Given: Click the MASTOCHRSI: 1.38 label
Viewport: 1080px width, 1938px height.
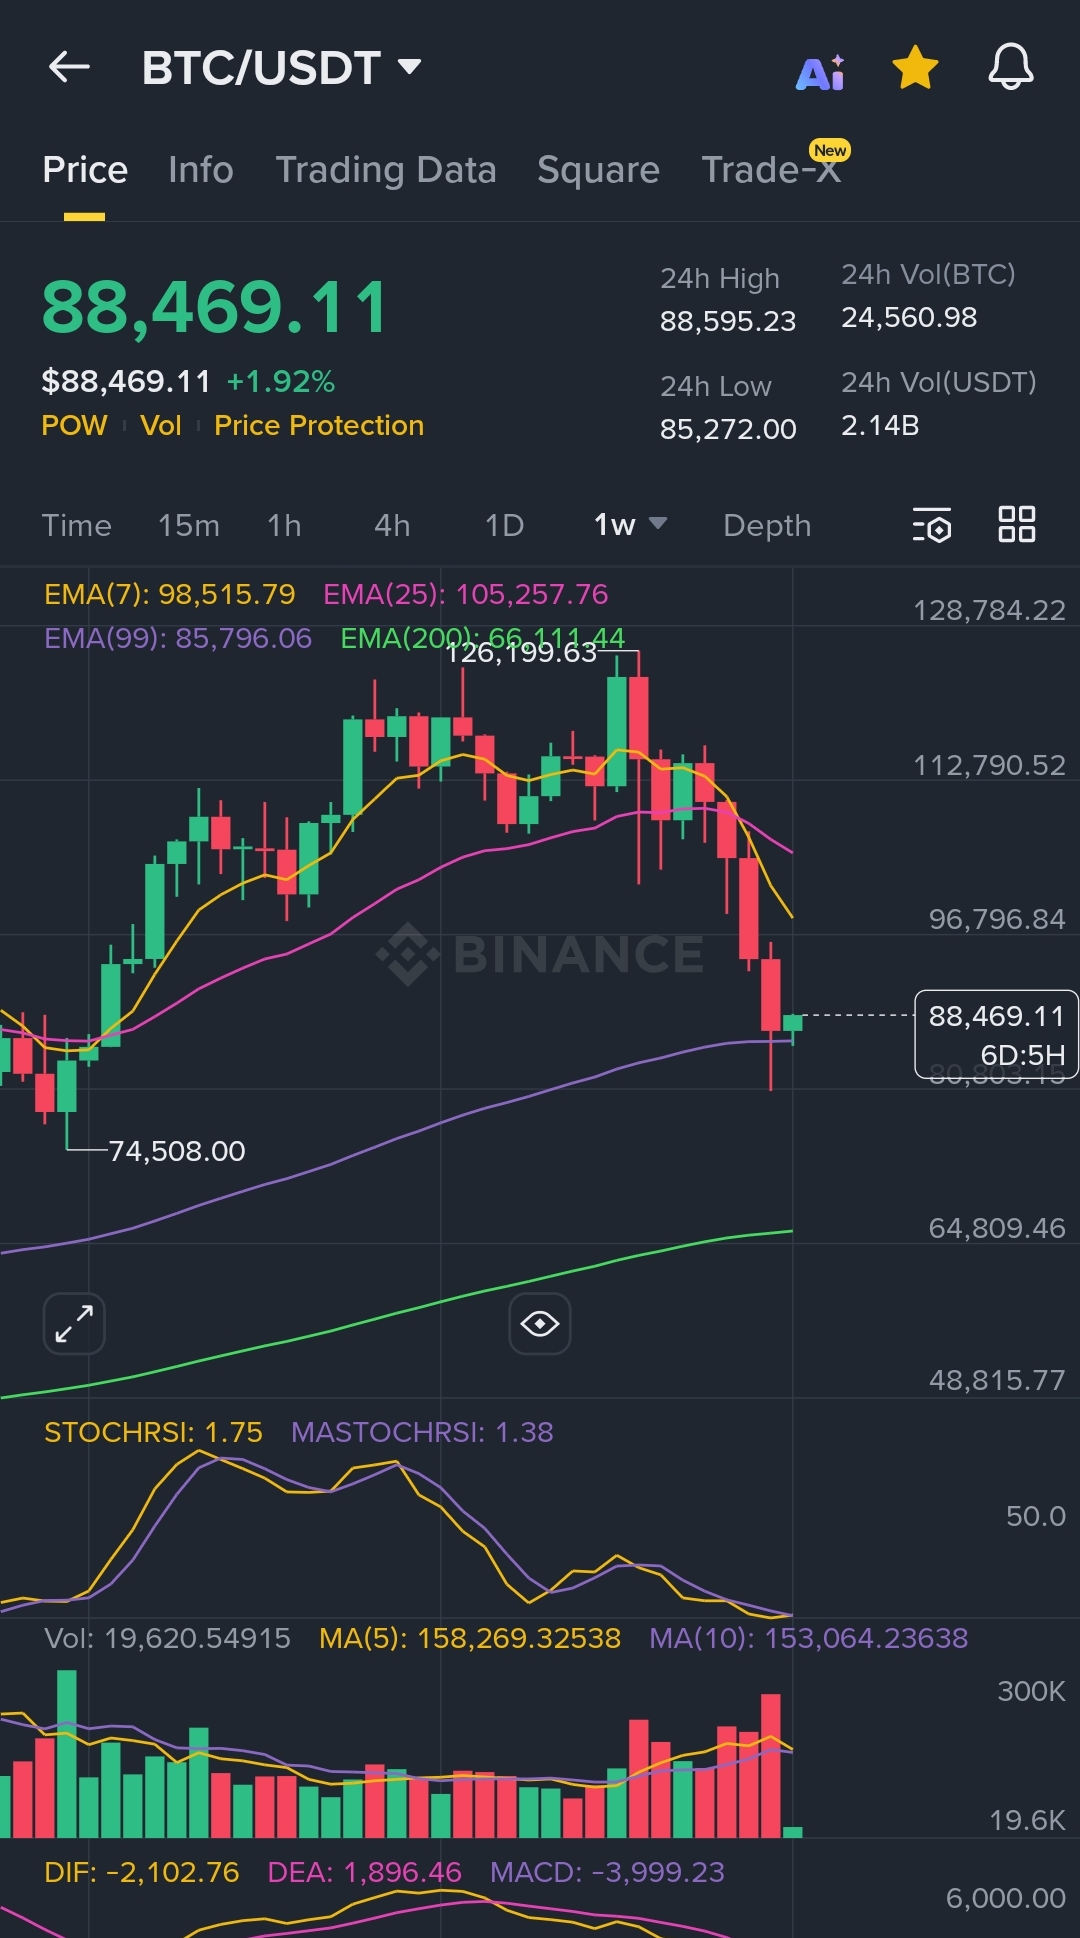Looking at the screenshot, I should tap(422, 1432).
